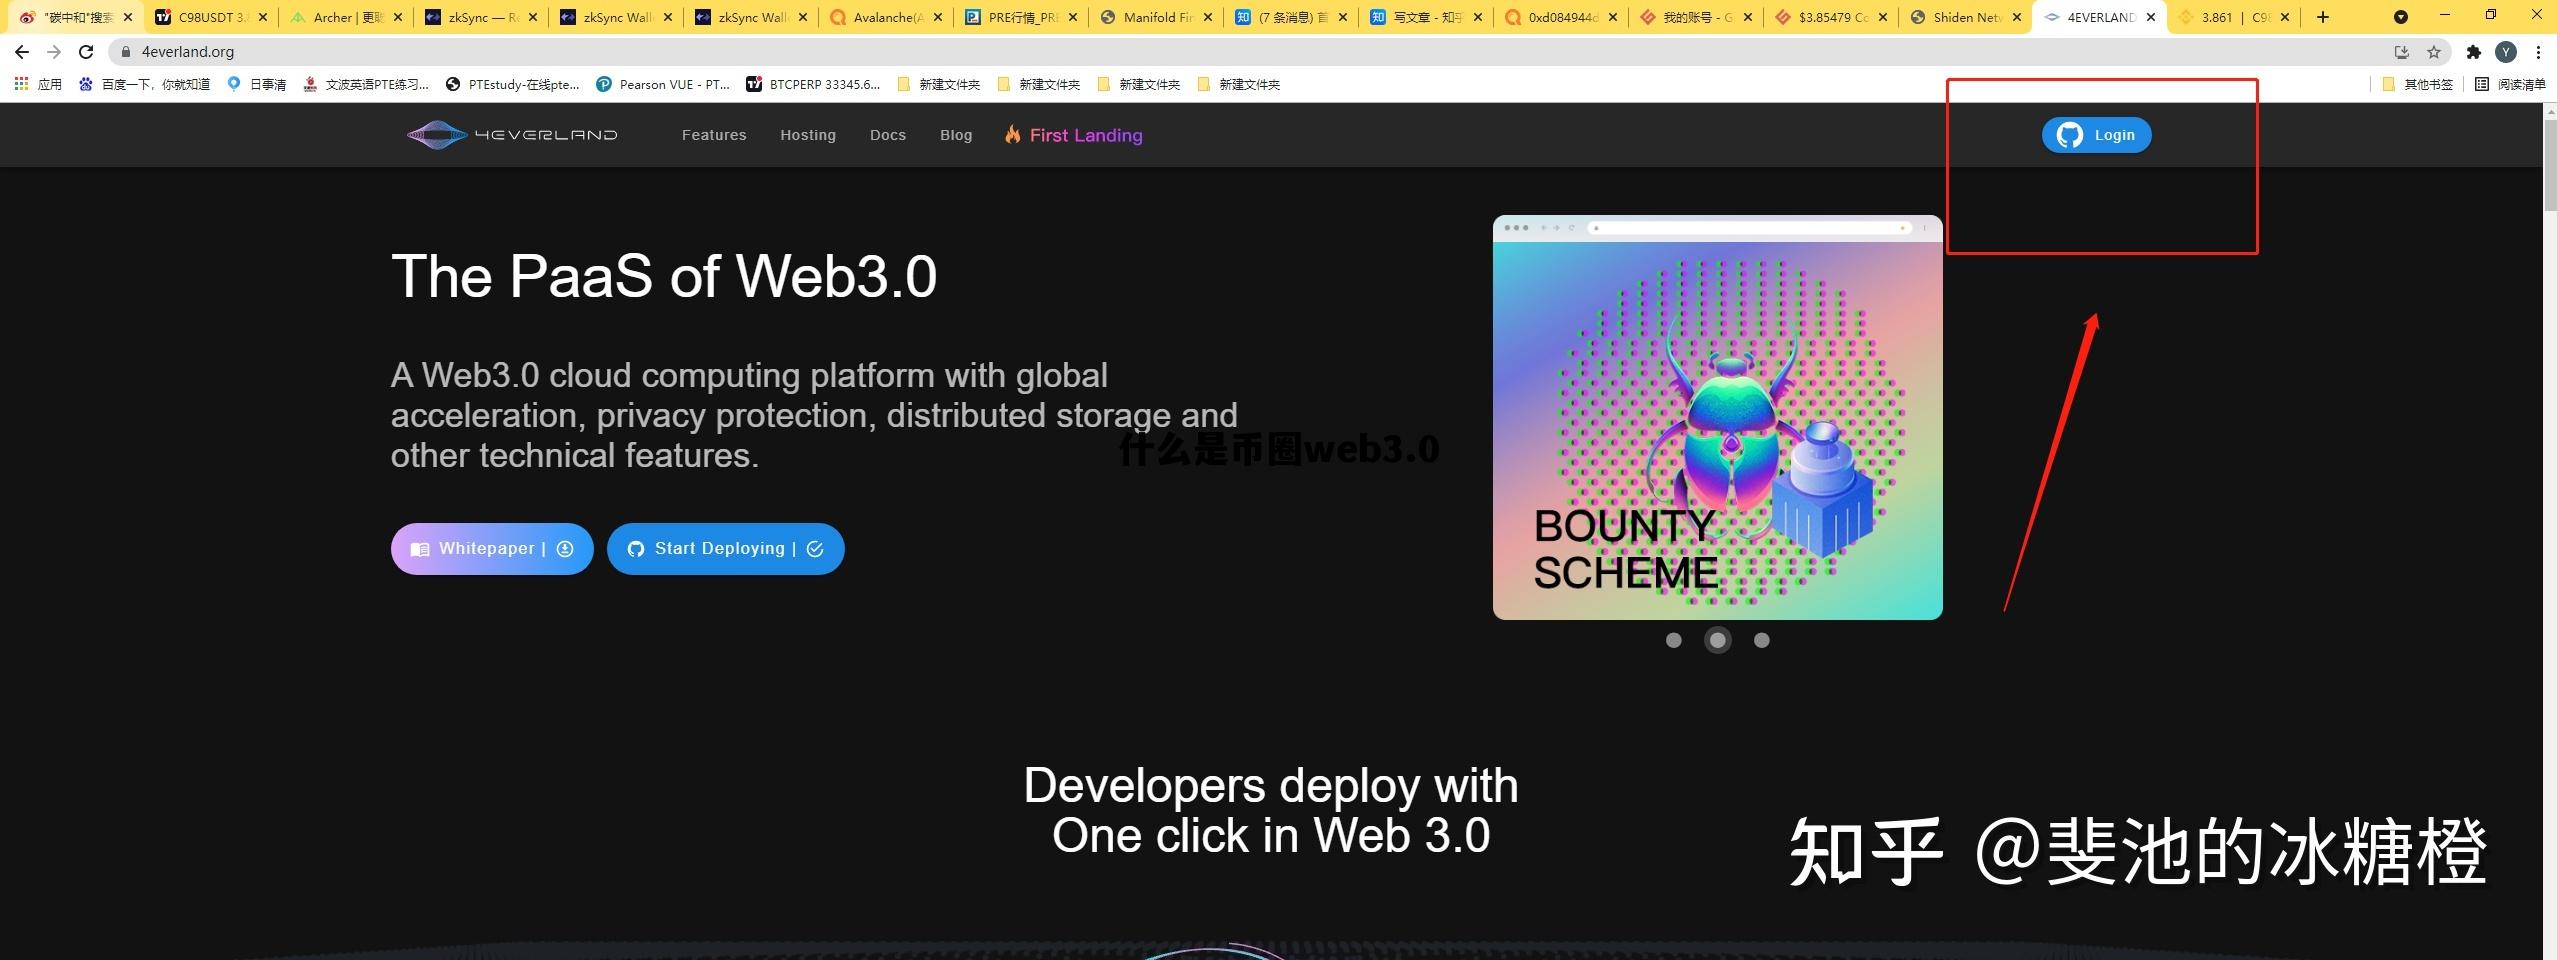Image resolution: width=2557 pixels, height=960 pixels.
Task: Click the Start Deploying button
Action: point(726,549)
